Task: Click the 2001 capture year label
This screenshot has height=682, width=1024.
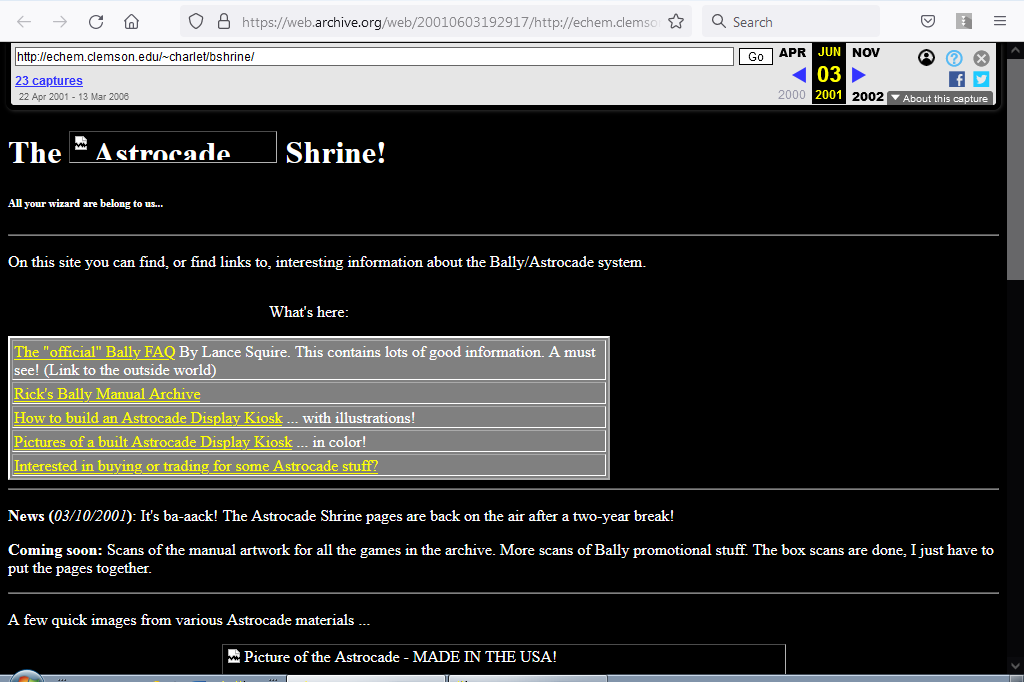Action: [829, 95]
